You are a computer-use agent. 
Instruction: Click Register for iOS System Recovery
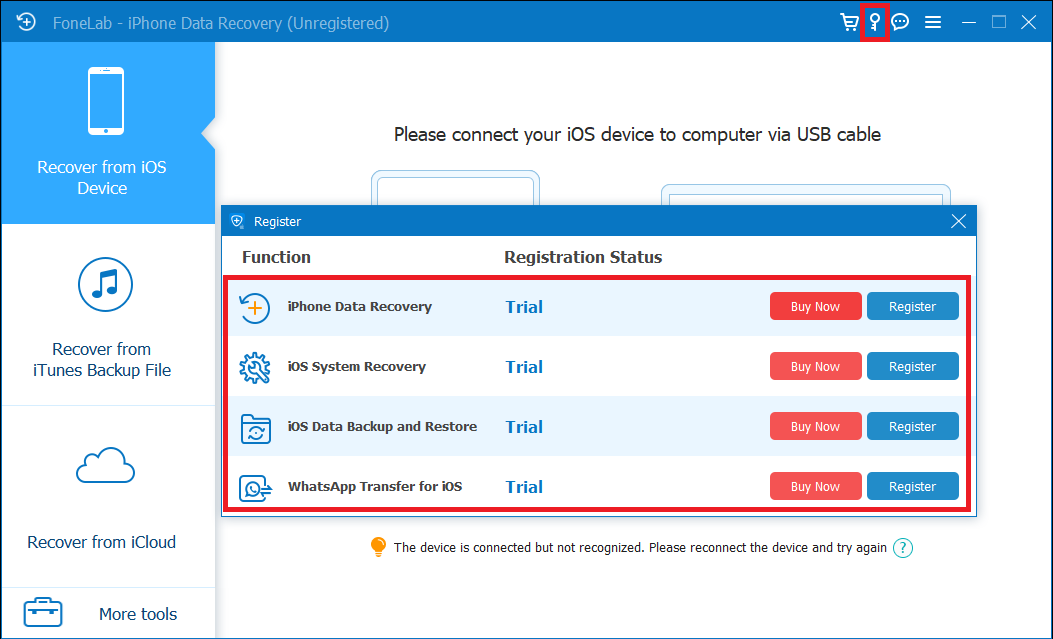pos(912,366)
